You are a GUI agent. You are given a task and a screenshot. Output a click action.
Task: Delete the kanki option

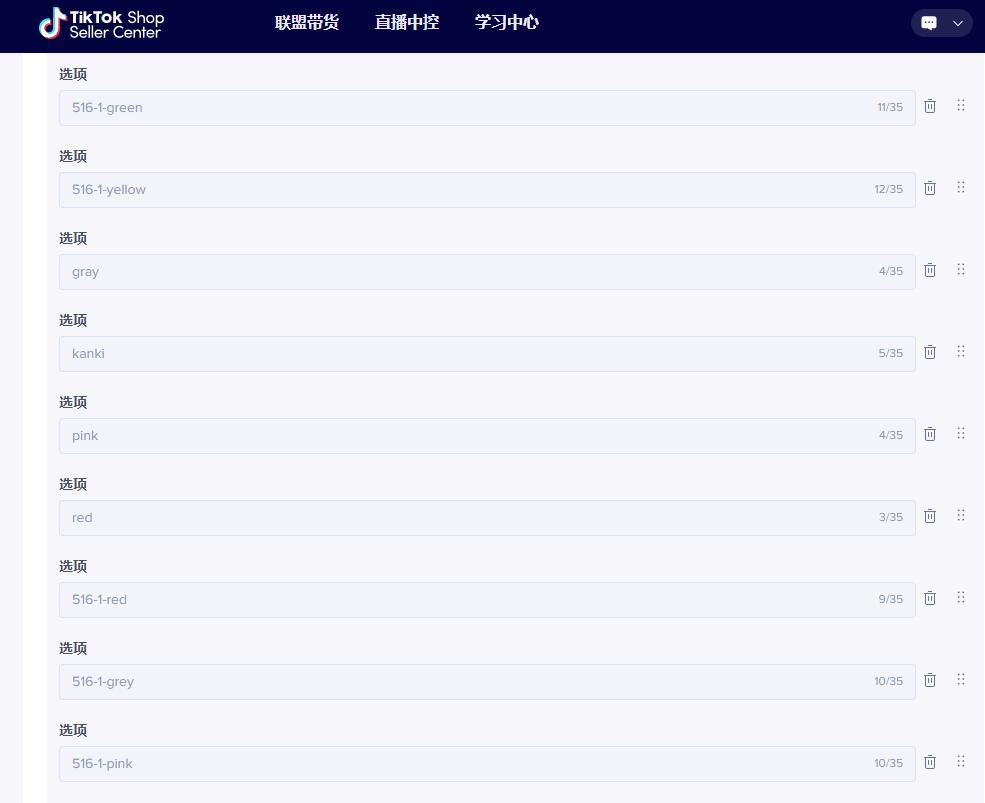(x=930, y=352)
